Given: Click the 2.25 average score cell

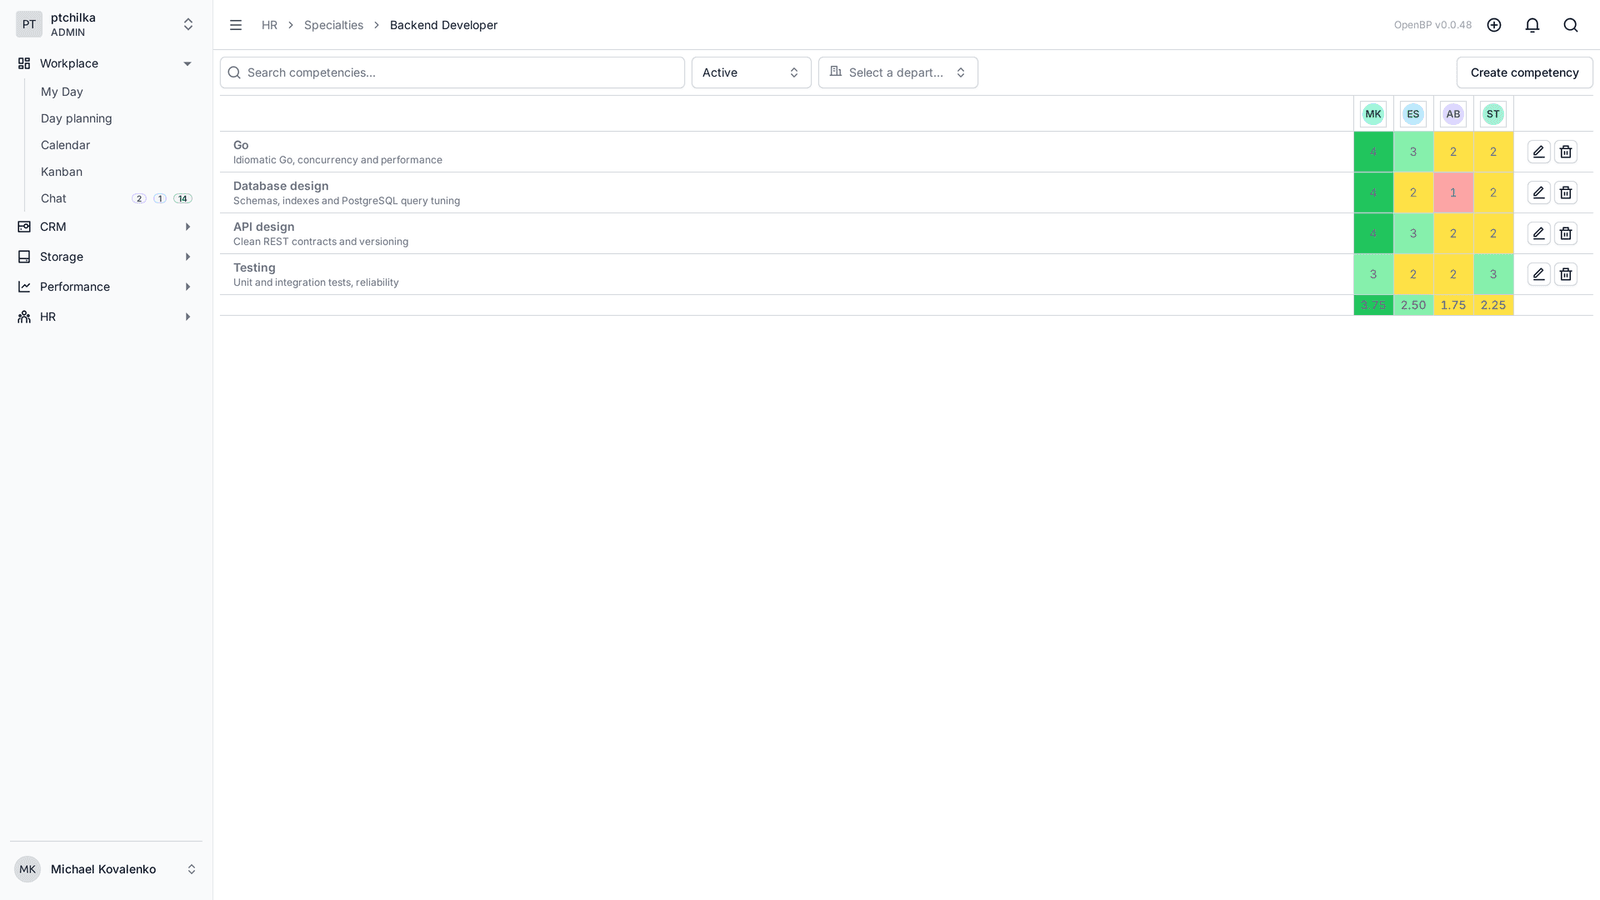Looking at the screenshot, I should click(x=1493, y=305).
